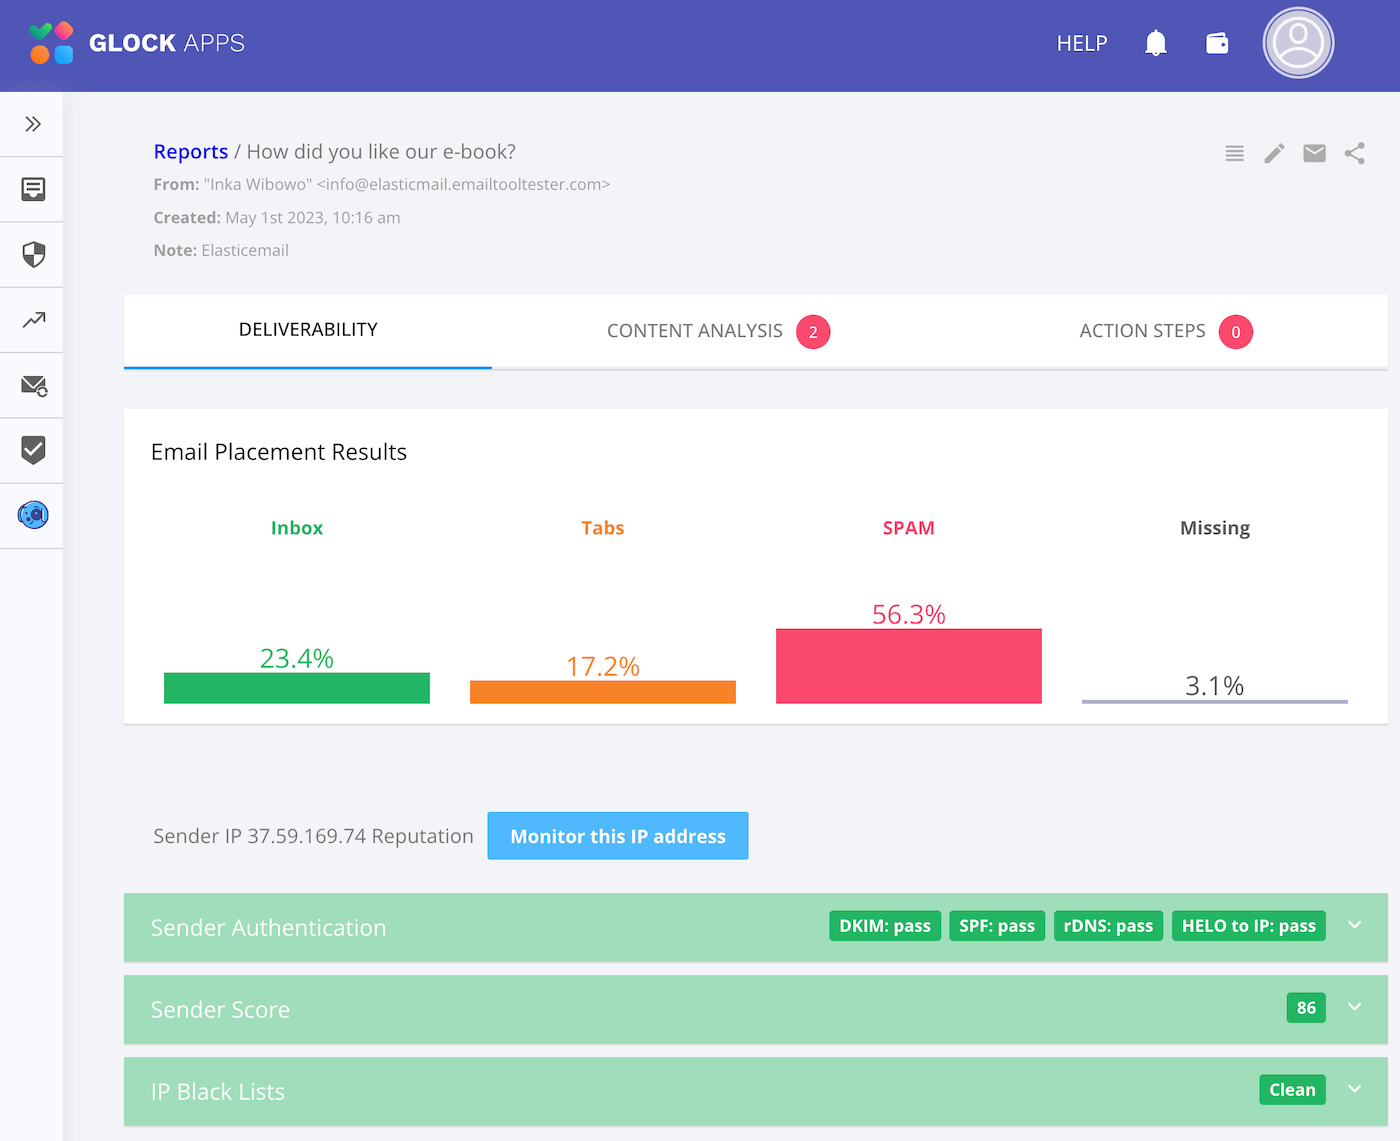
Task: Click the share report icon
Action: 1354,153
